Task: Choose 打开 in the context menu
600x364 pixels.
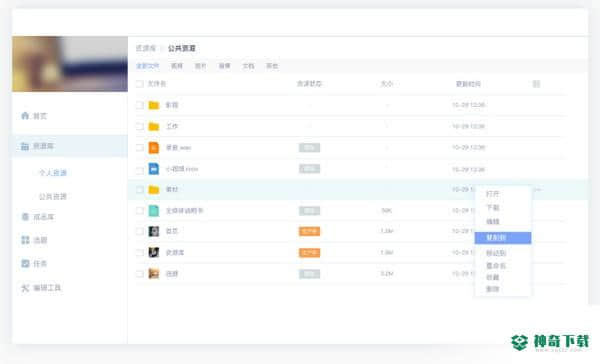Action: (492, 194)
